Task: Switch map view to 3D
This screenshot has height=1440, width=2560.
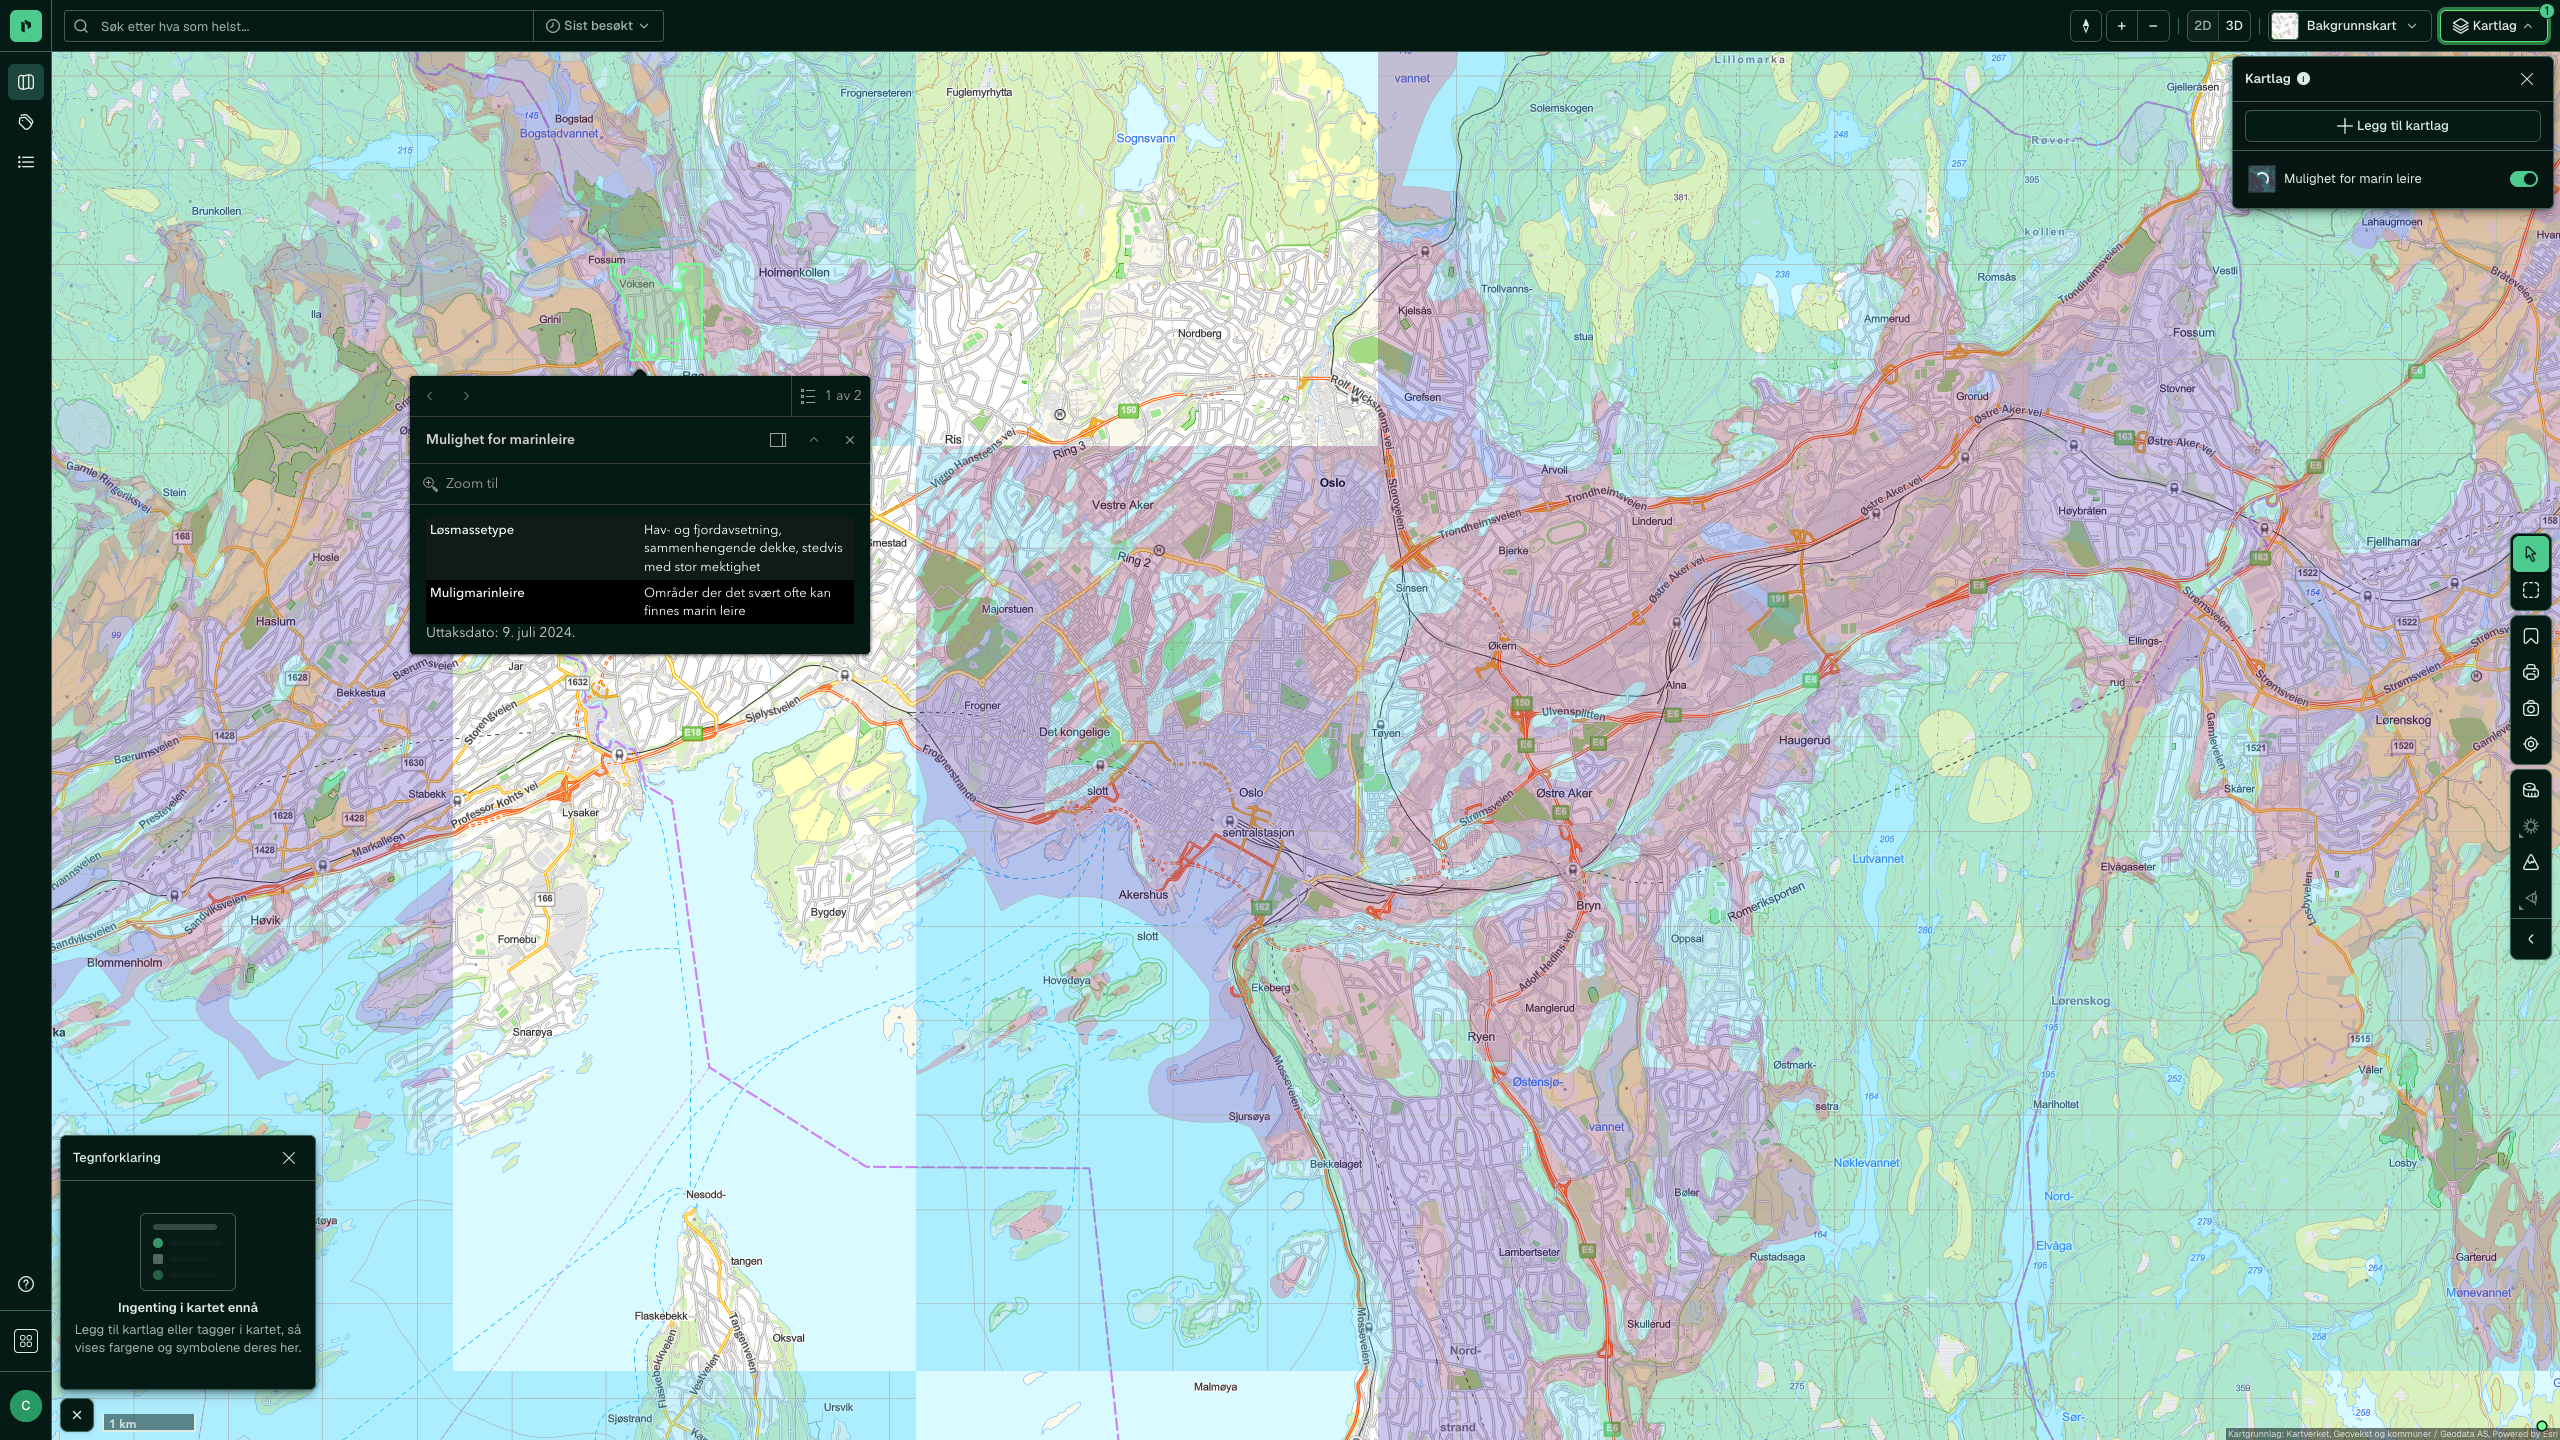Action: (x=2234, y=26)
